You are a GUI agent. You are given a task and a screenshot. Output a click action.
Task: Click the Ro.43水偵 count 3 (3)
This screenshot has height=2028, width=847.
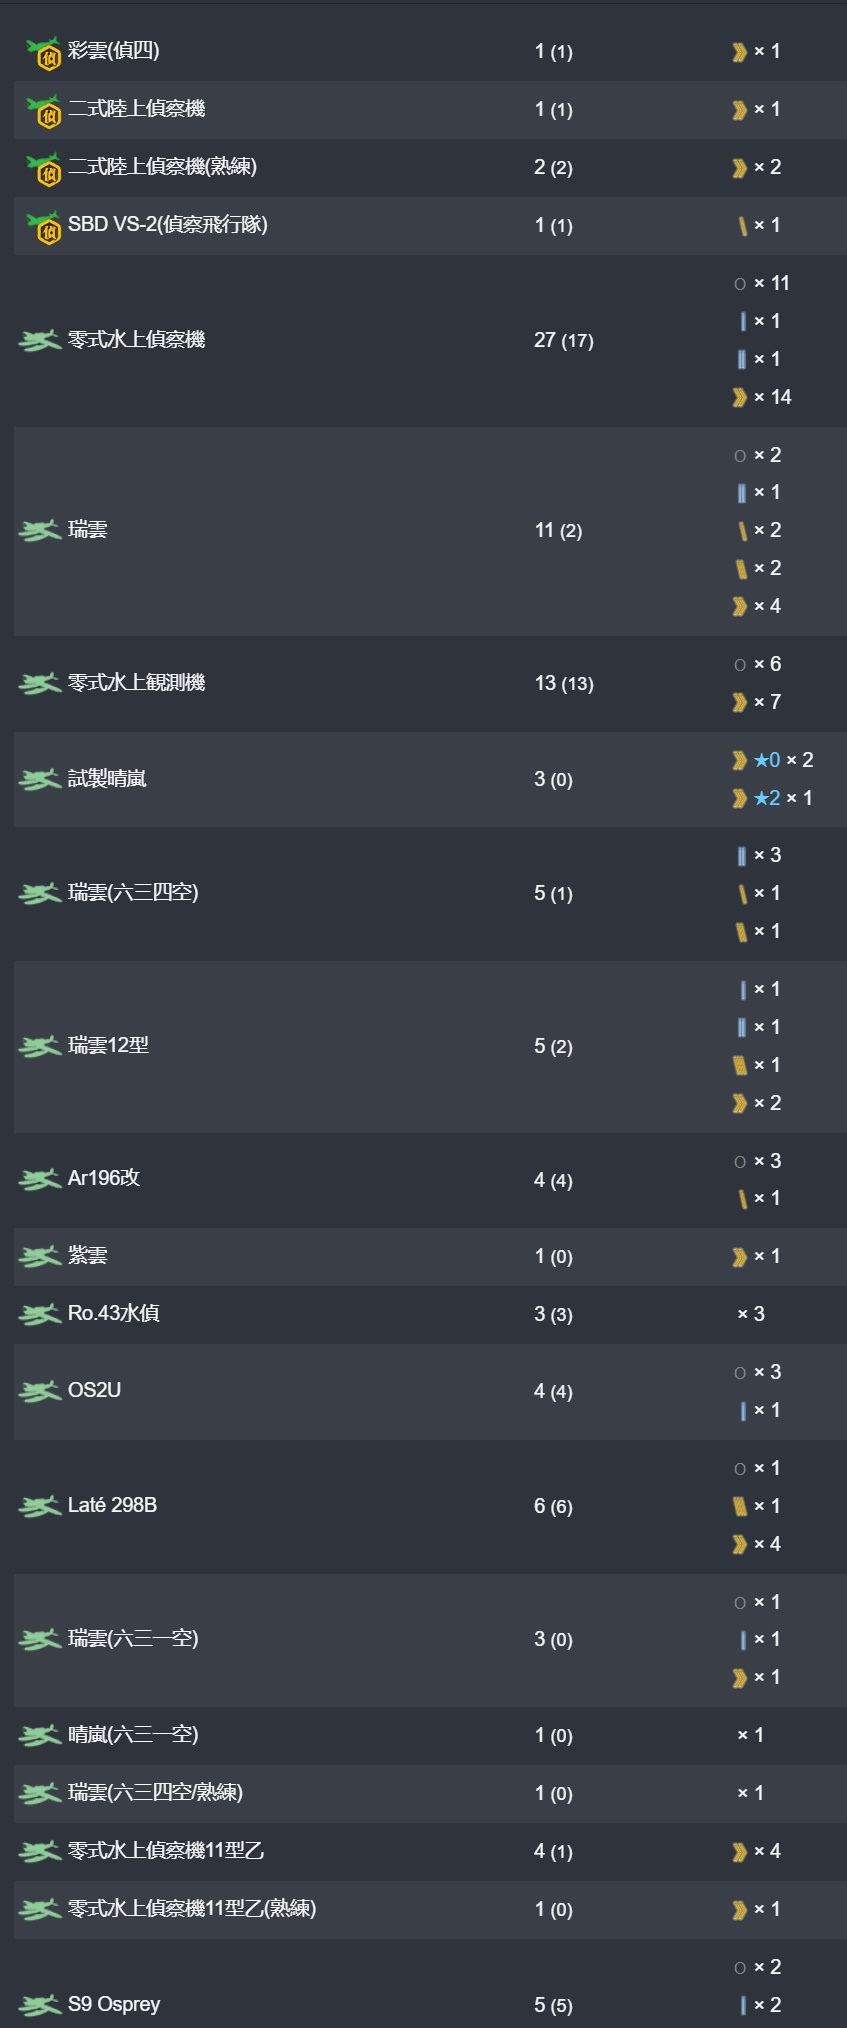tap(554, 1314)
